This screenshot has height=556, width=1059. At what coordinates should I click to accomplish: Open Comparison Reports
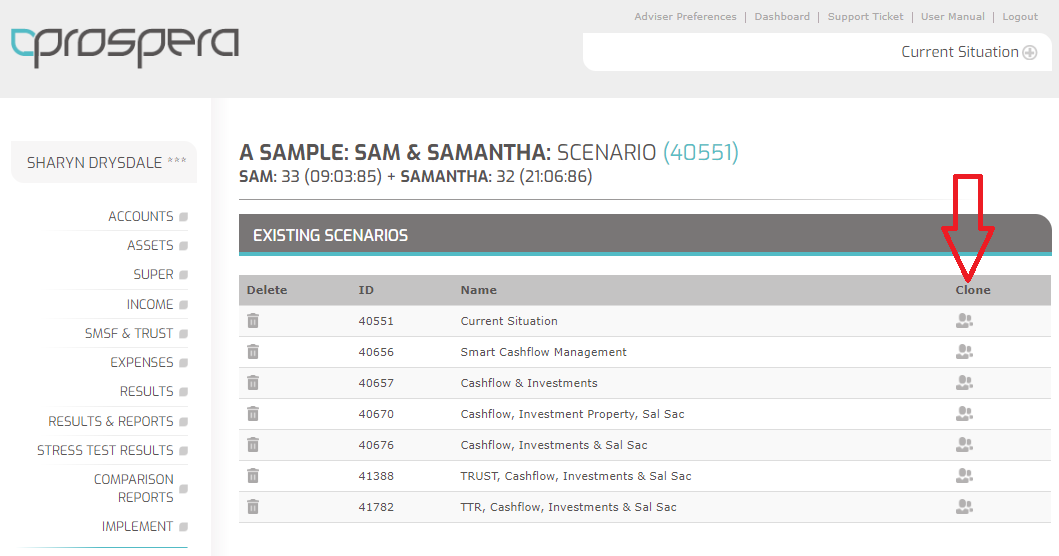(x=134, y=488)
